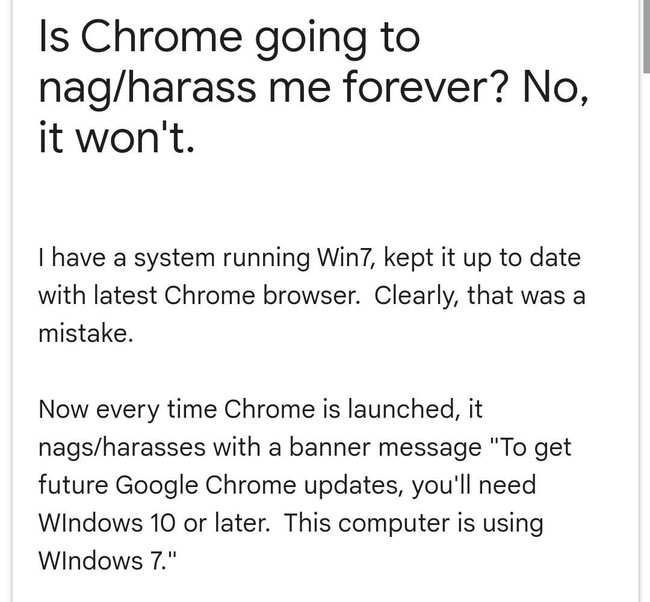Click the word "mistake." in the post
The height and width of the screenshot is (602, 650).
tap(86, 333)
